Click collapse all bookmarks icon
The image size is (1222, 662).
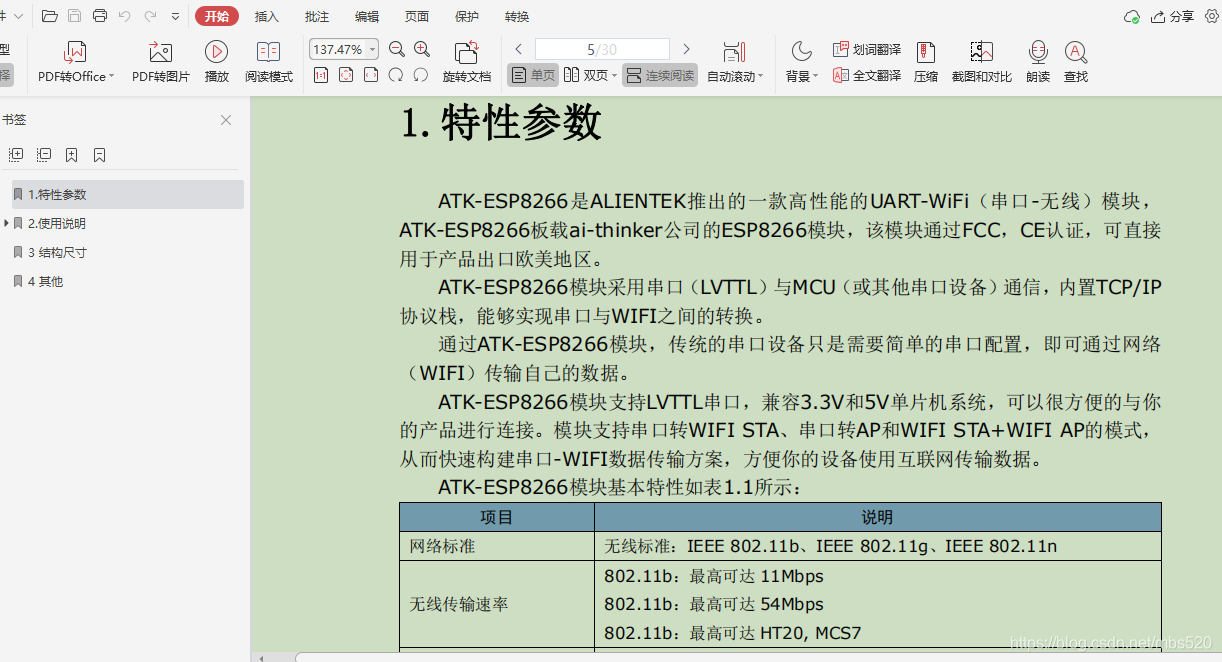pos(44,155)
